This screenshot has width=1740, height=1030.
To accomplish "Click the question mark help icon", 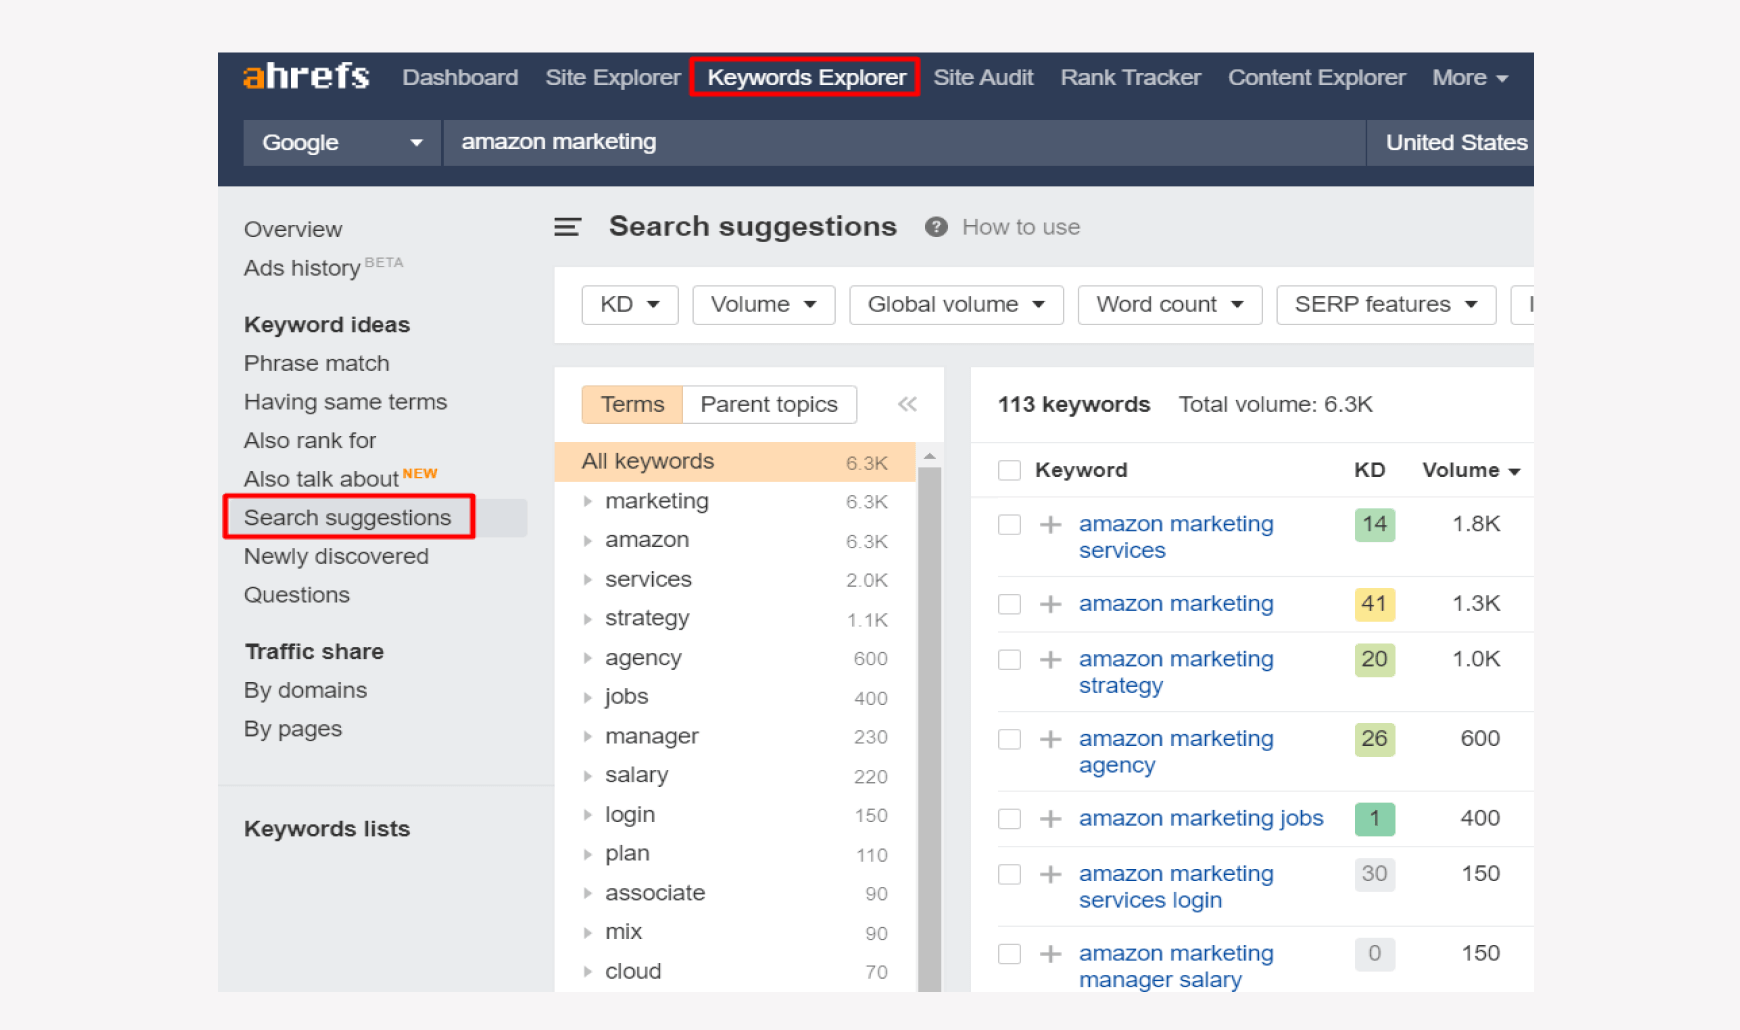I will pos(936,227).
